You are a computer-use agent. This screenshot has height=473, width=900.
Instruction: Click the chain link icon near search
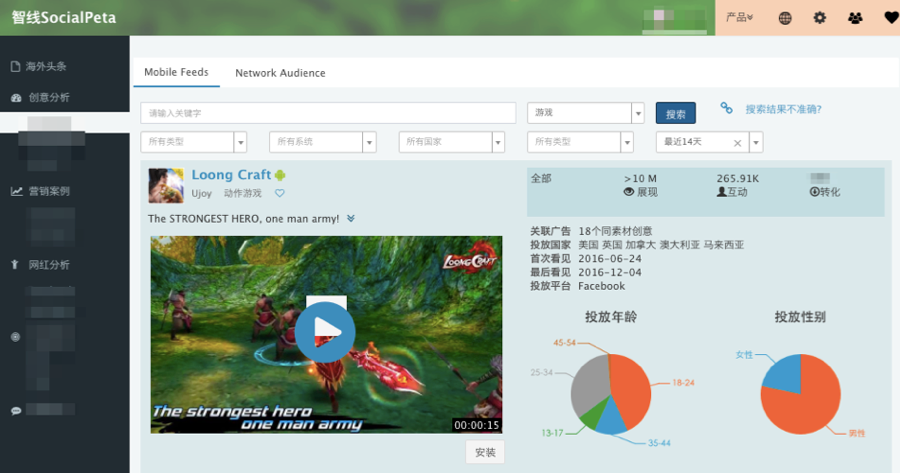(727, 109)
